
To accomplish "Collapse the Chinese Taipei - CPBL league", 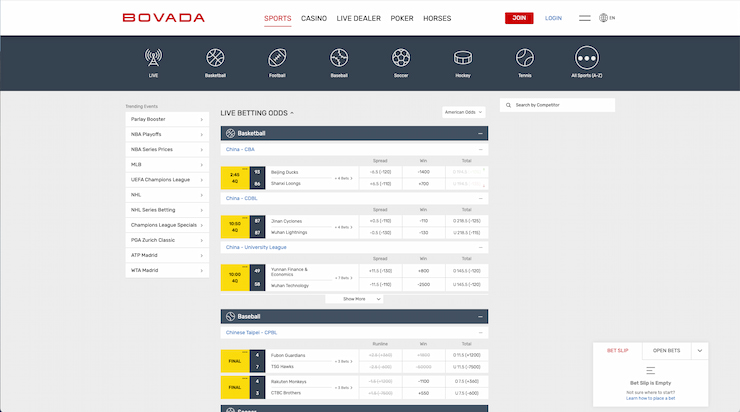I will [x=480, y=333].
